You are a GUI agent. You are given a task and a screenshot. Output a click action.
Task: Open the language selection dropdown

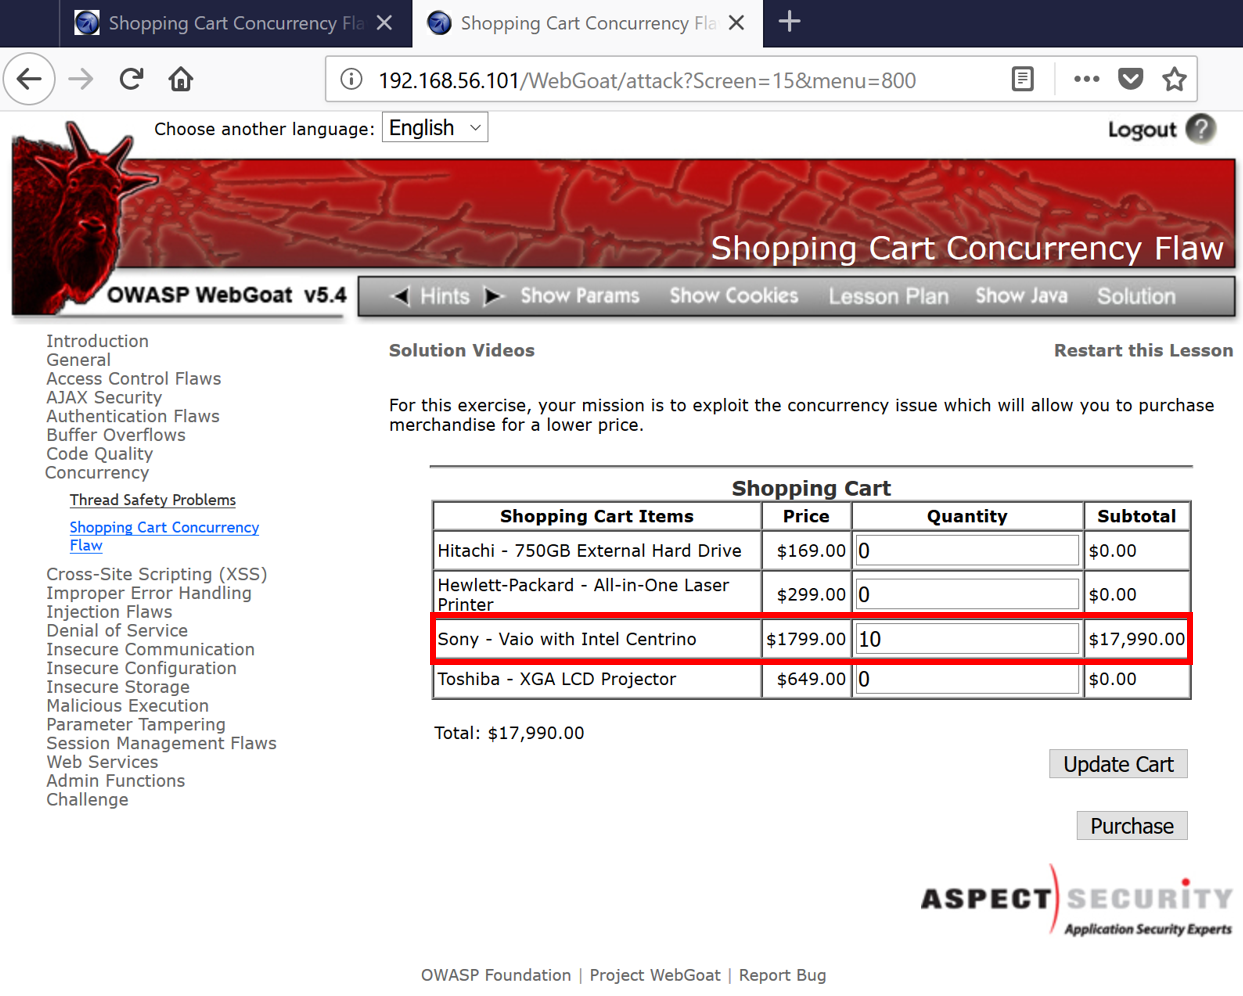435,128
